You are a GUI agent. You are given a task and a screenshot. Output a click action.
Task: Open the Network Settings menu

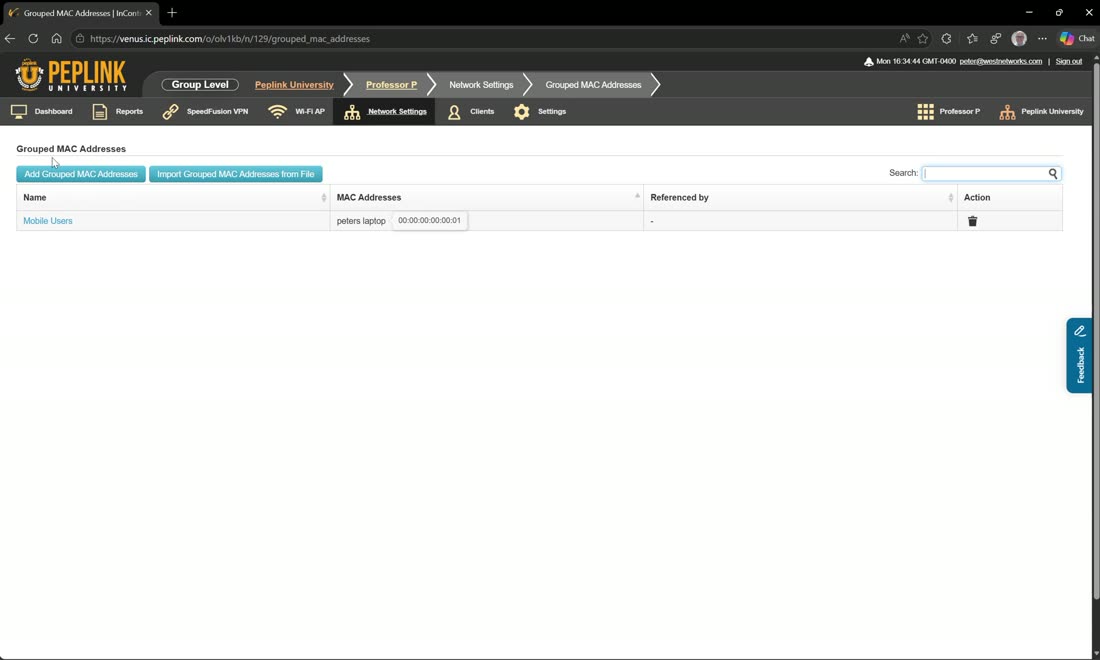tap(397, 112)
